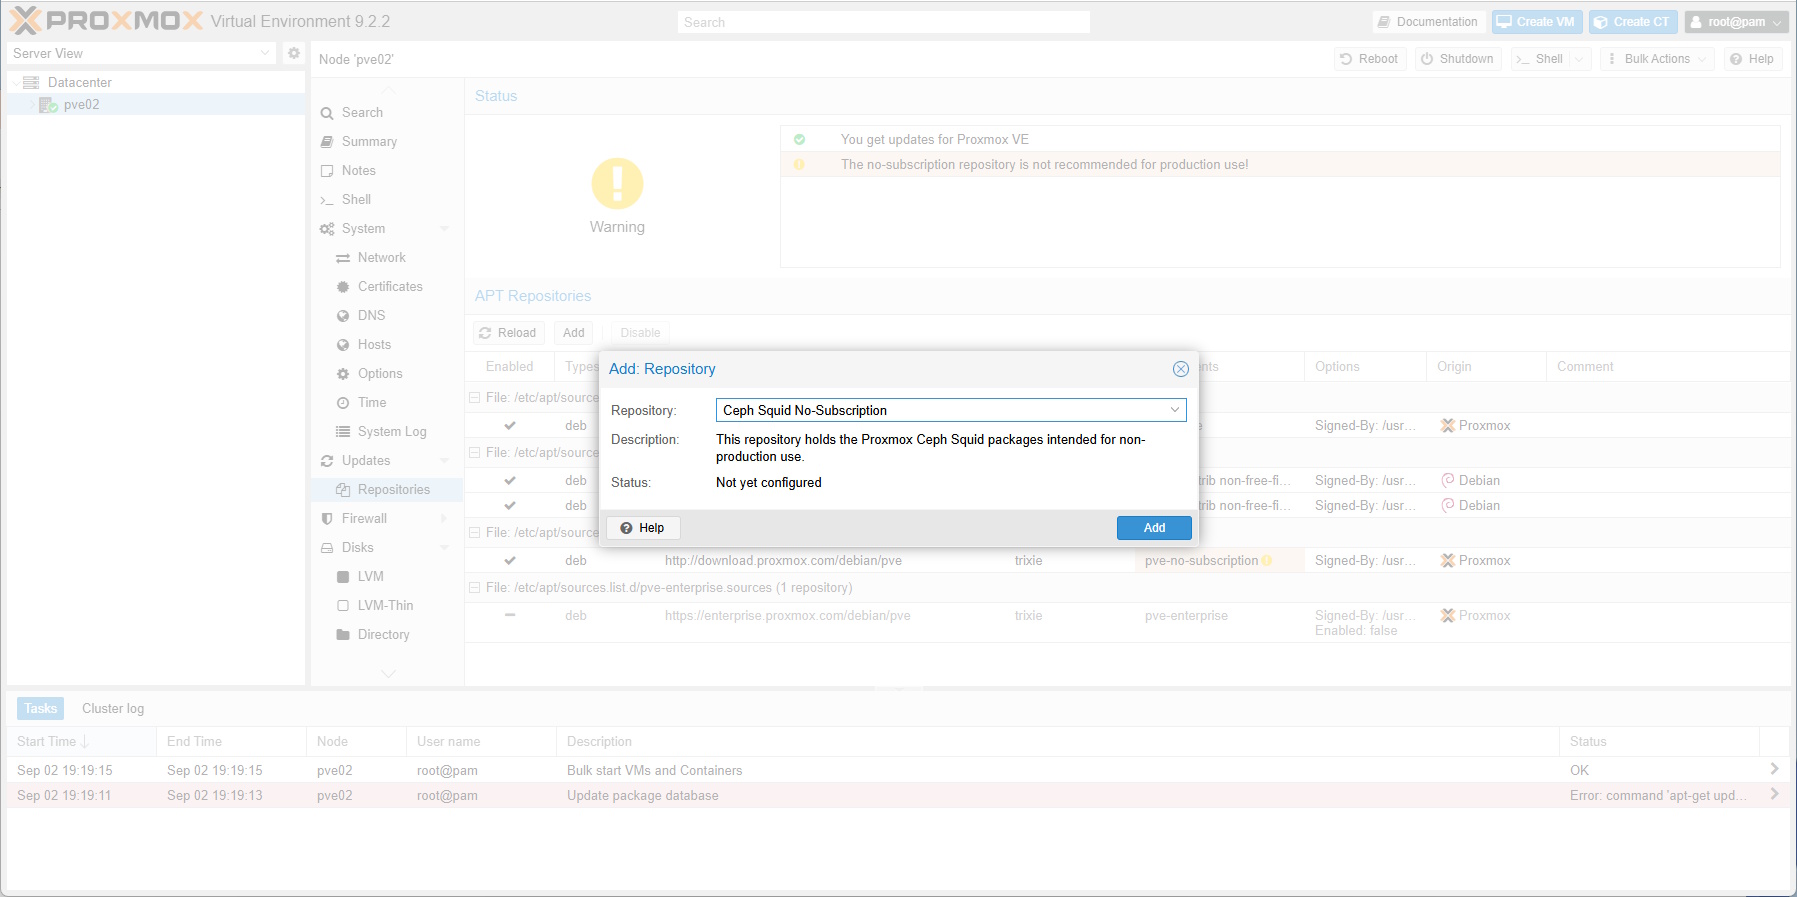Click the green check updates status icon

[x=799, y=140]
